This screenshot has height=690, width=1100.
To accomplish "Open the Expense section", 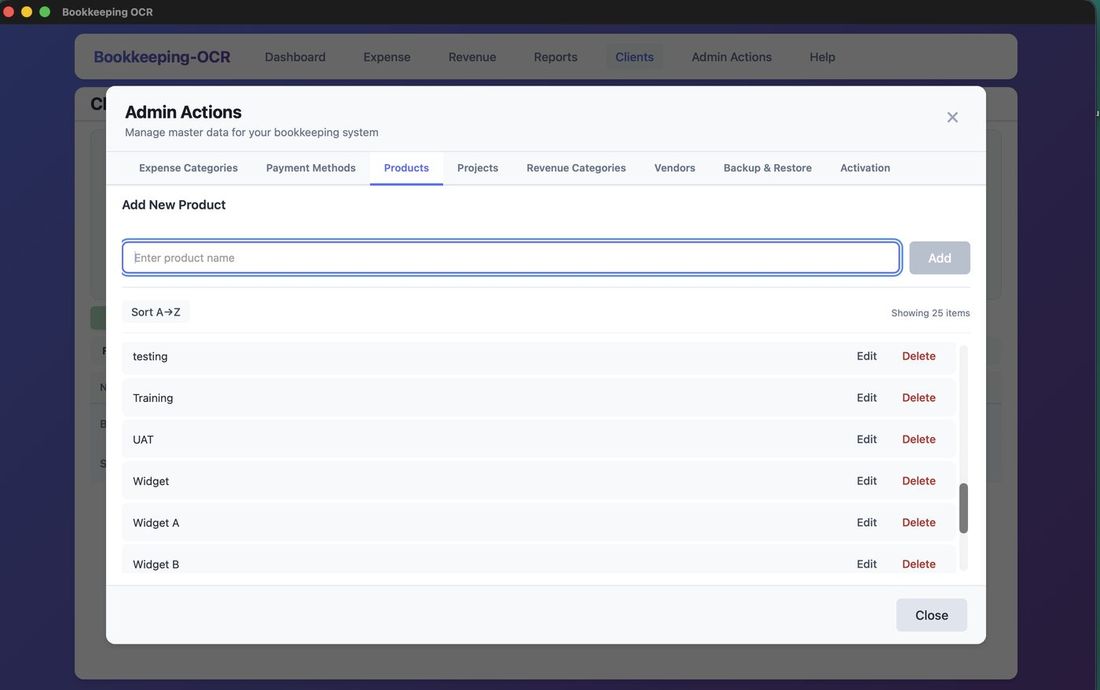I will tap(386, 57).
